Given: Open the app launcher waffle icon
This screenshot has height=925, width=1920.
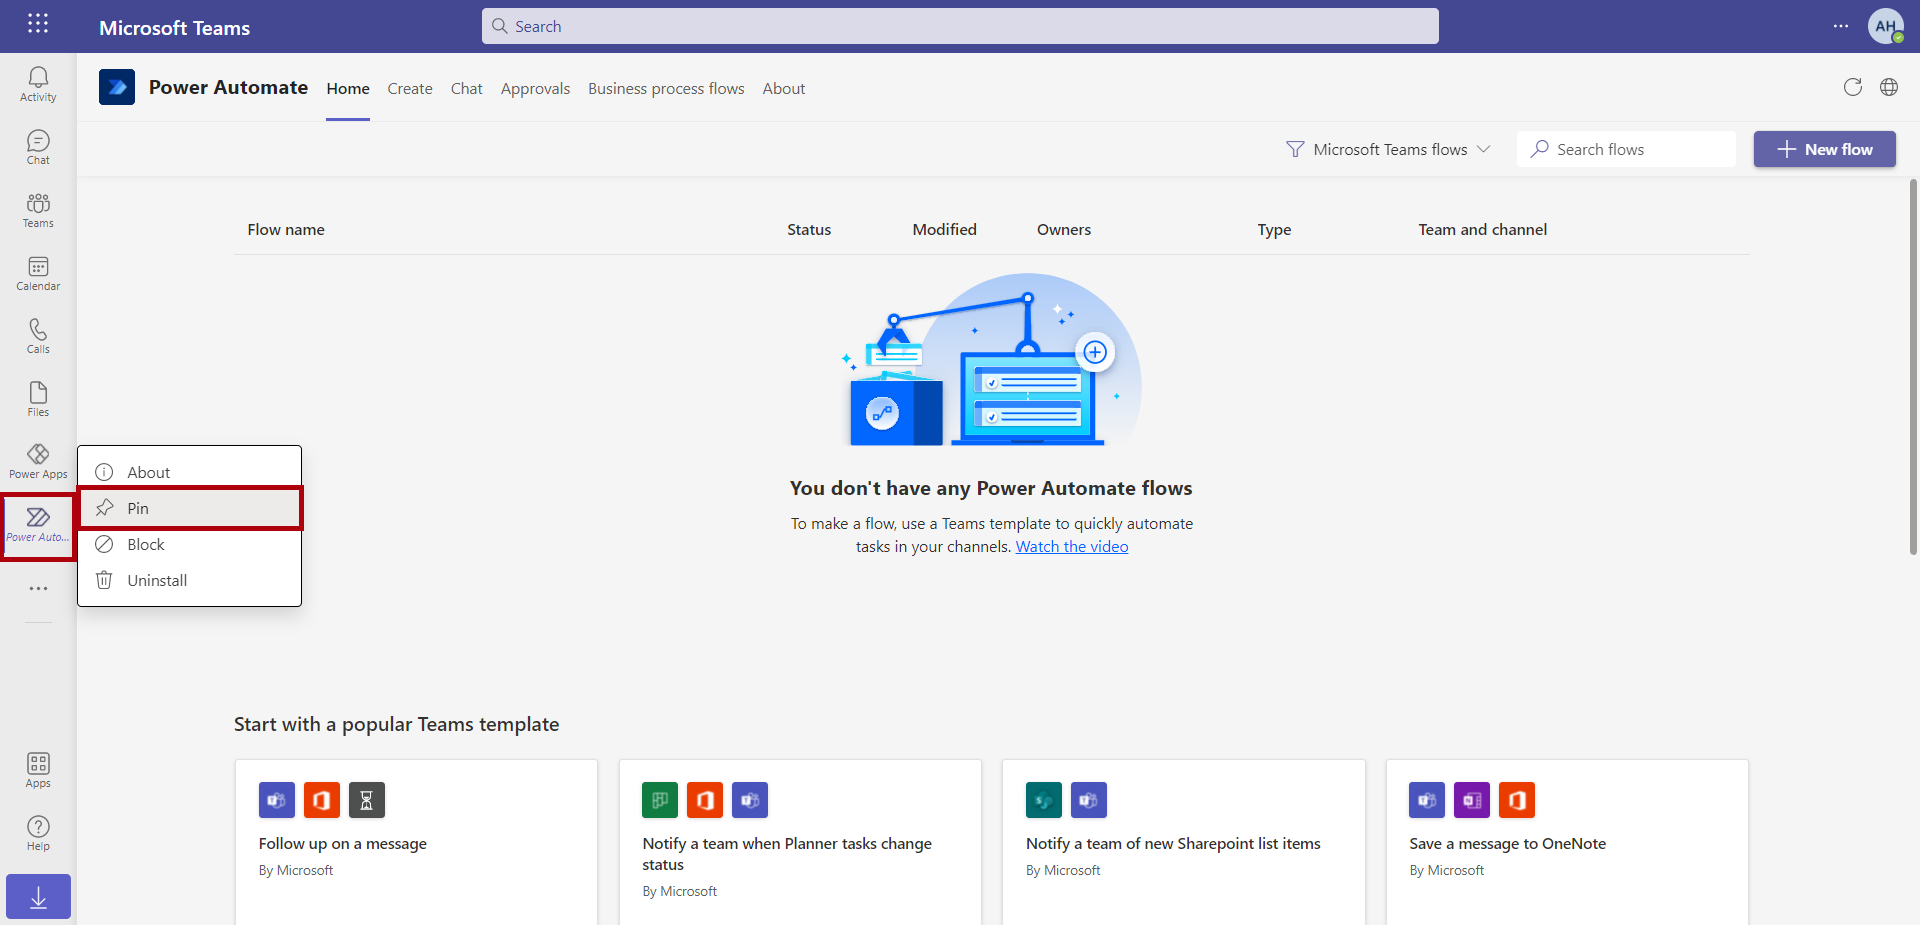Looking at the screenshot, I should click(x=38, y=24).
